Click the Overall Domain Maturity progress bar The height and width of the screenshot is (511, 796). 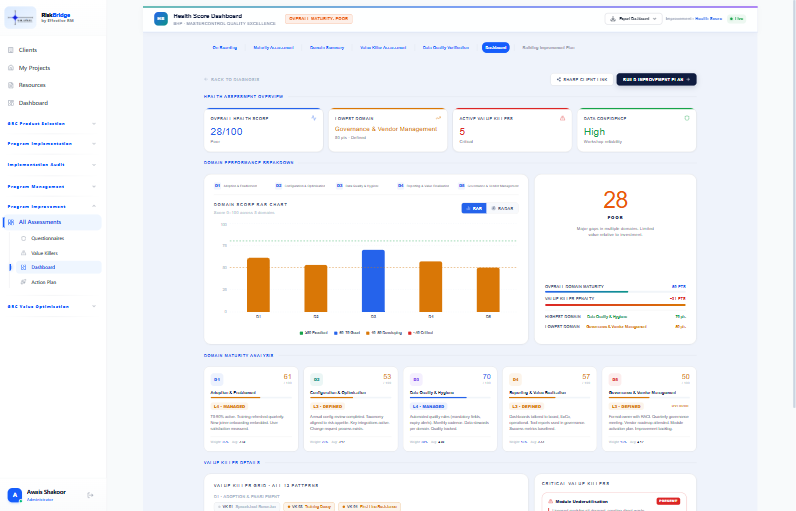[x=615, y=292]
